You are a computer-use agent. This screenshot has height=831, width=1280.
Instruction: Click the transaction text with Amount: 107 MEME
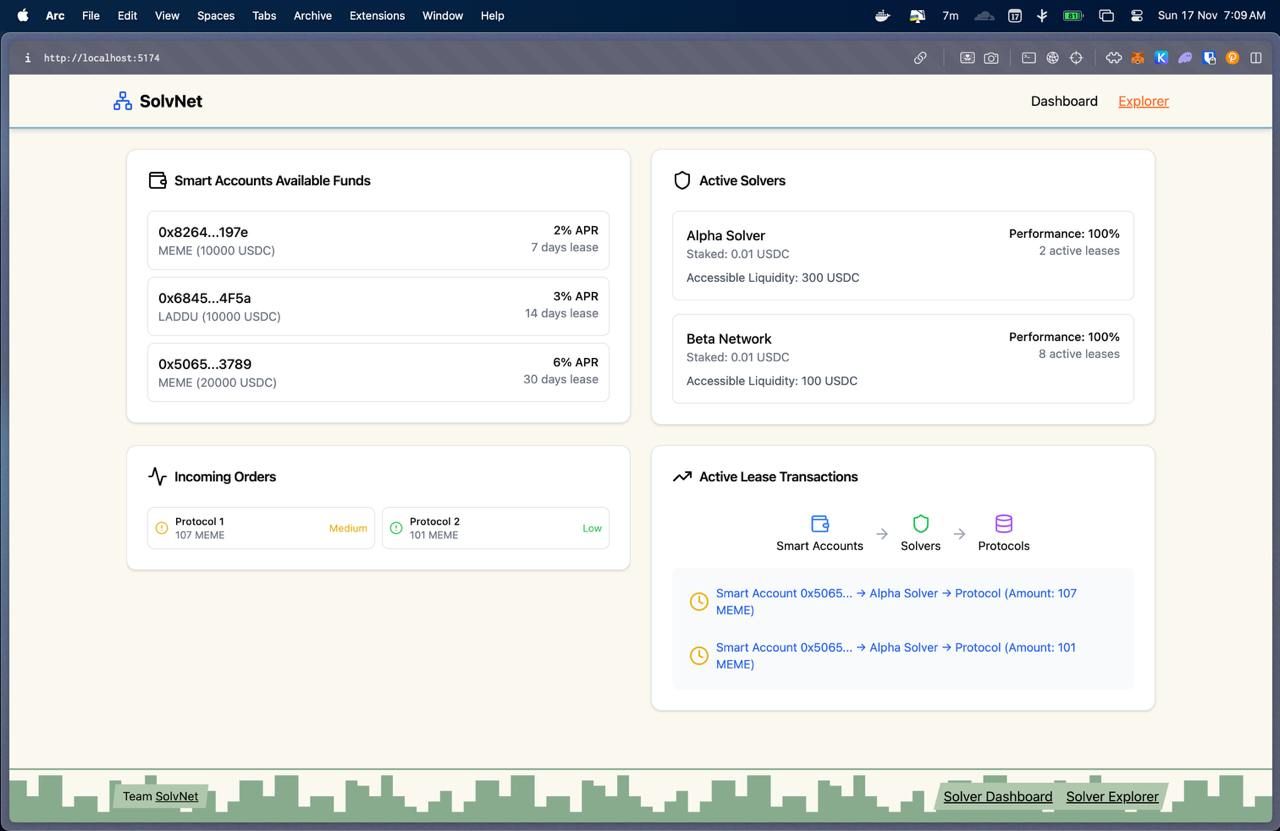pyautogui.click(x=896, y=601)
